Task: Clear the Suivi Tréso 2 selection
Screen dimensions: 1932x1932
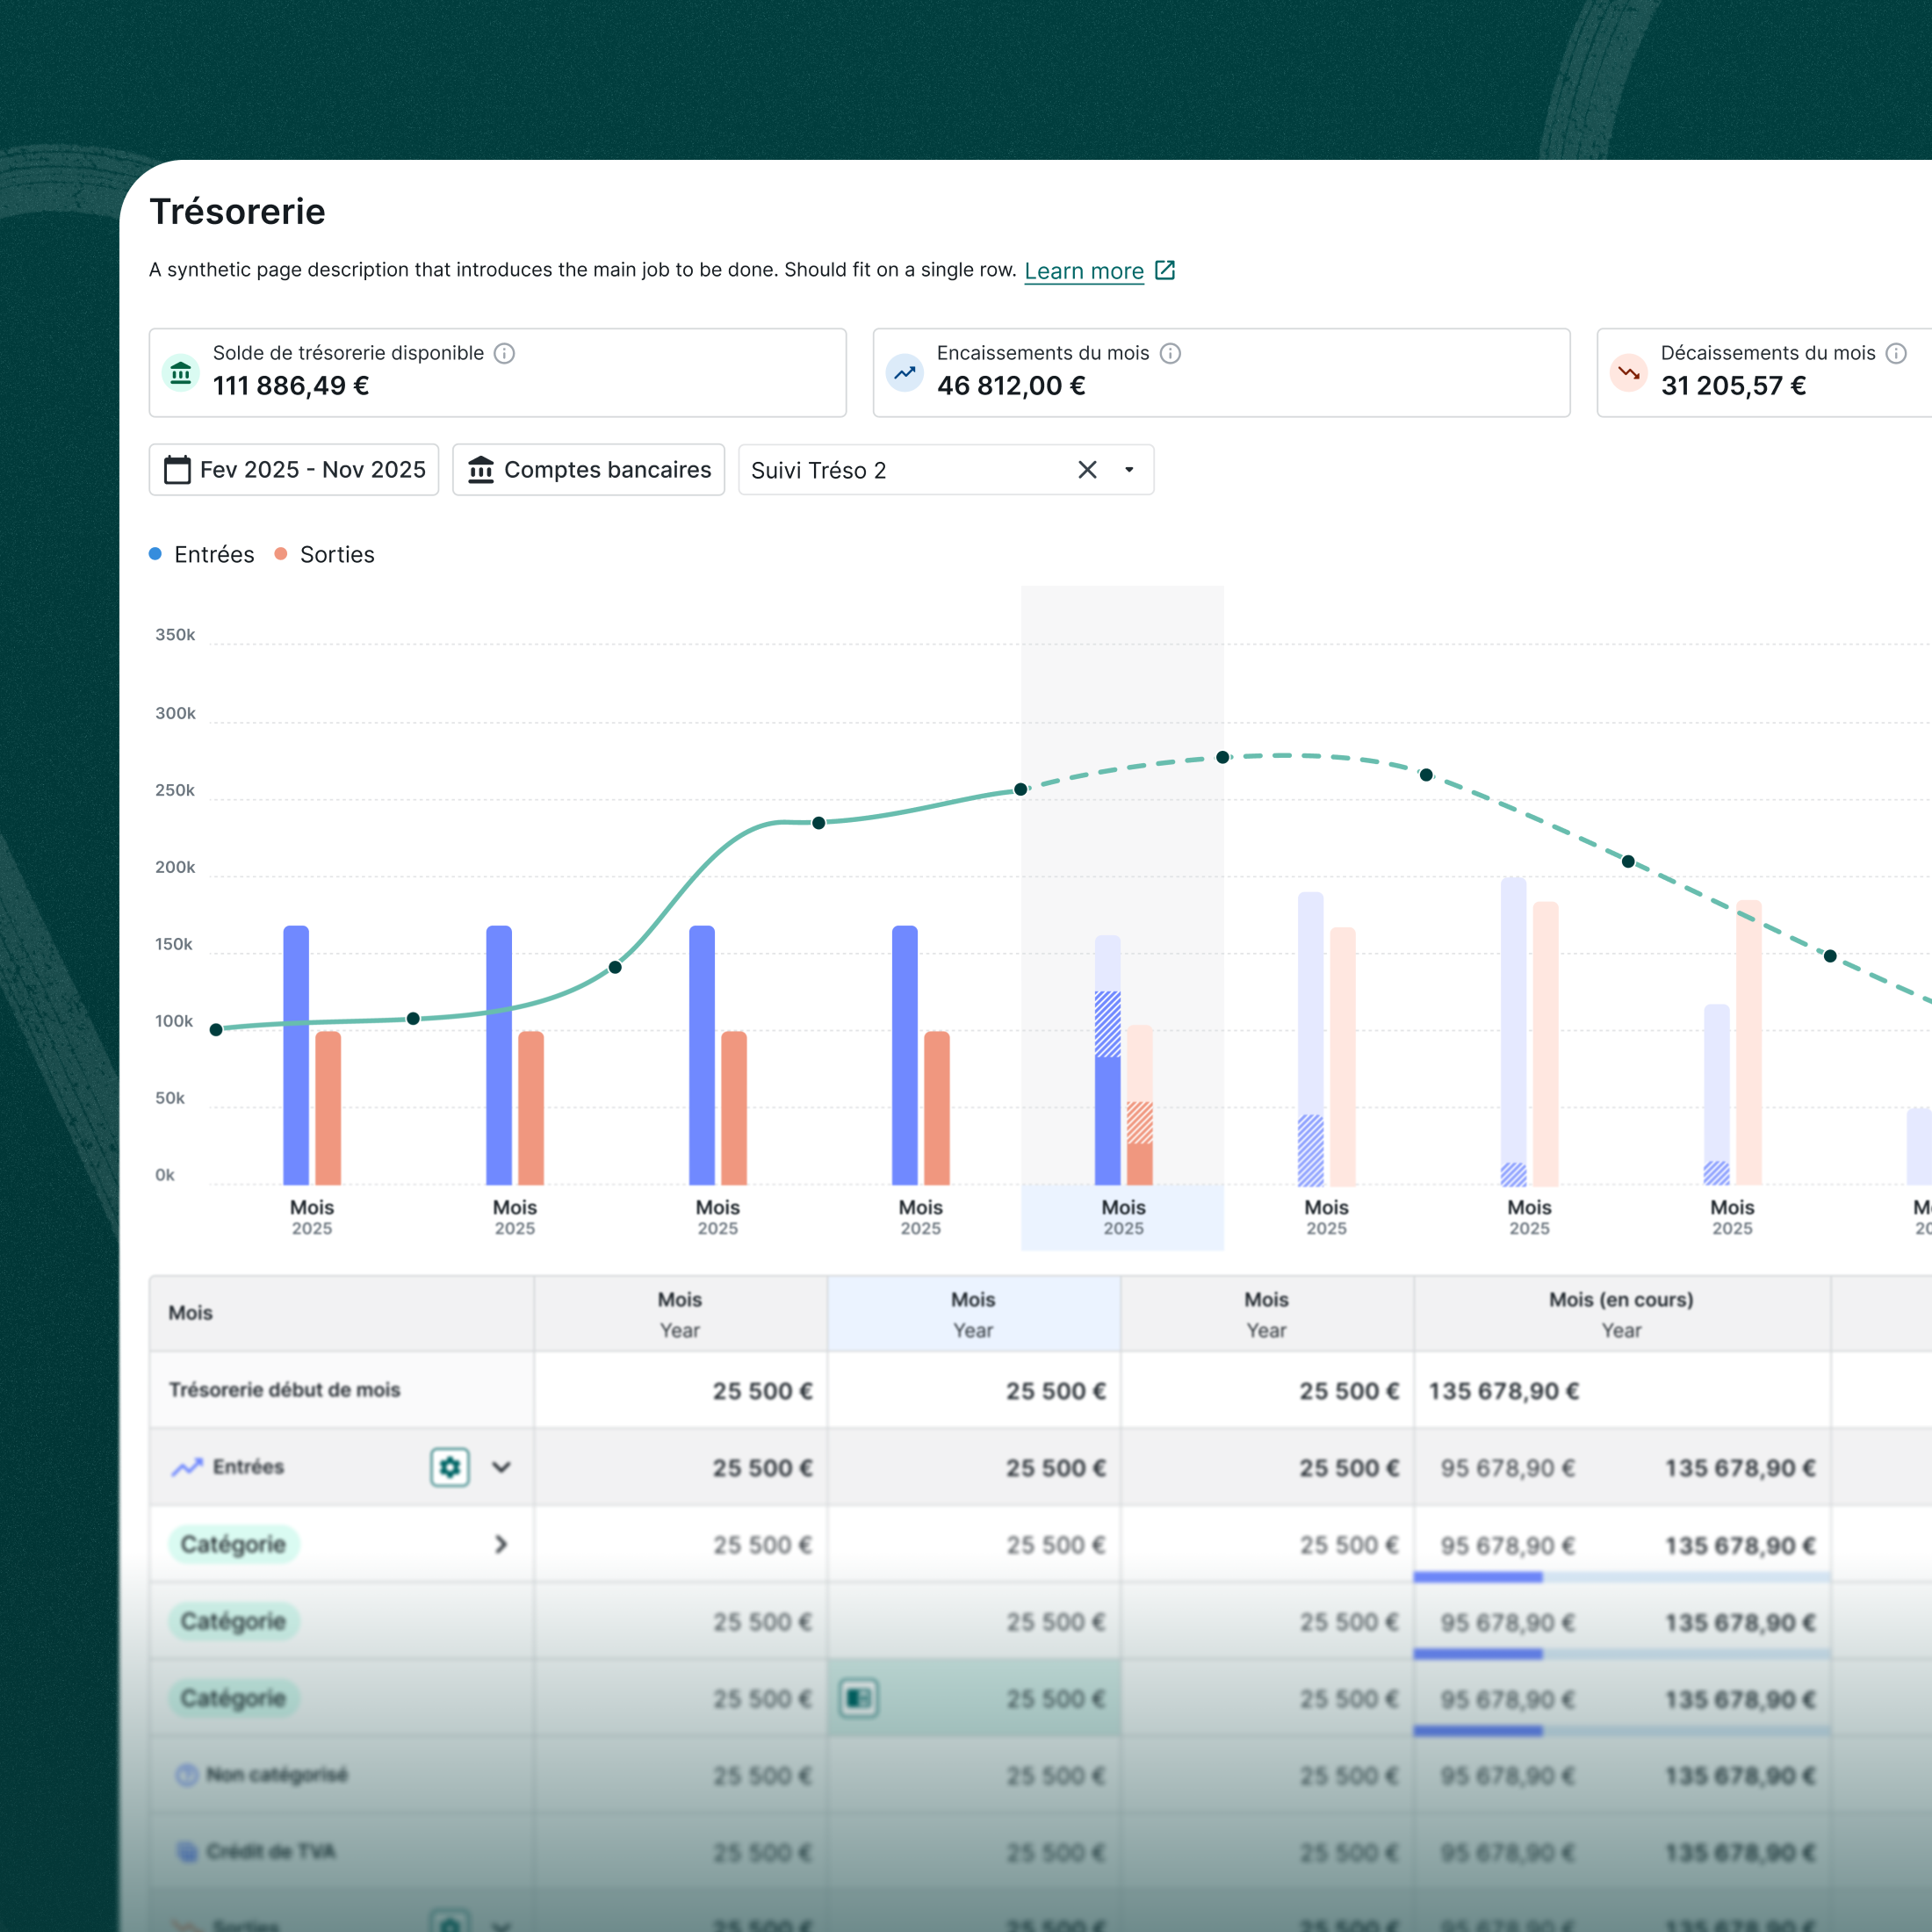Action: [x=1087, y=470]
